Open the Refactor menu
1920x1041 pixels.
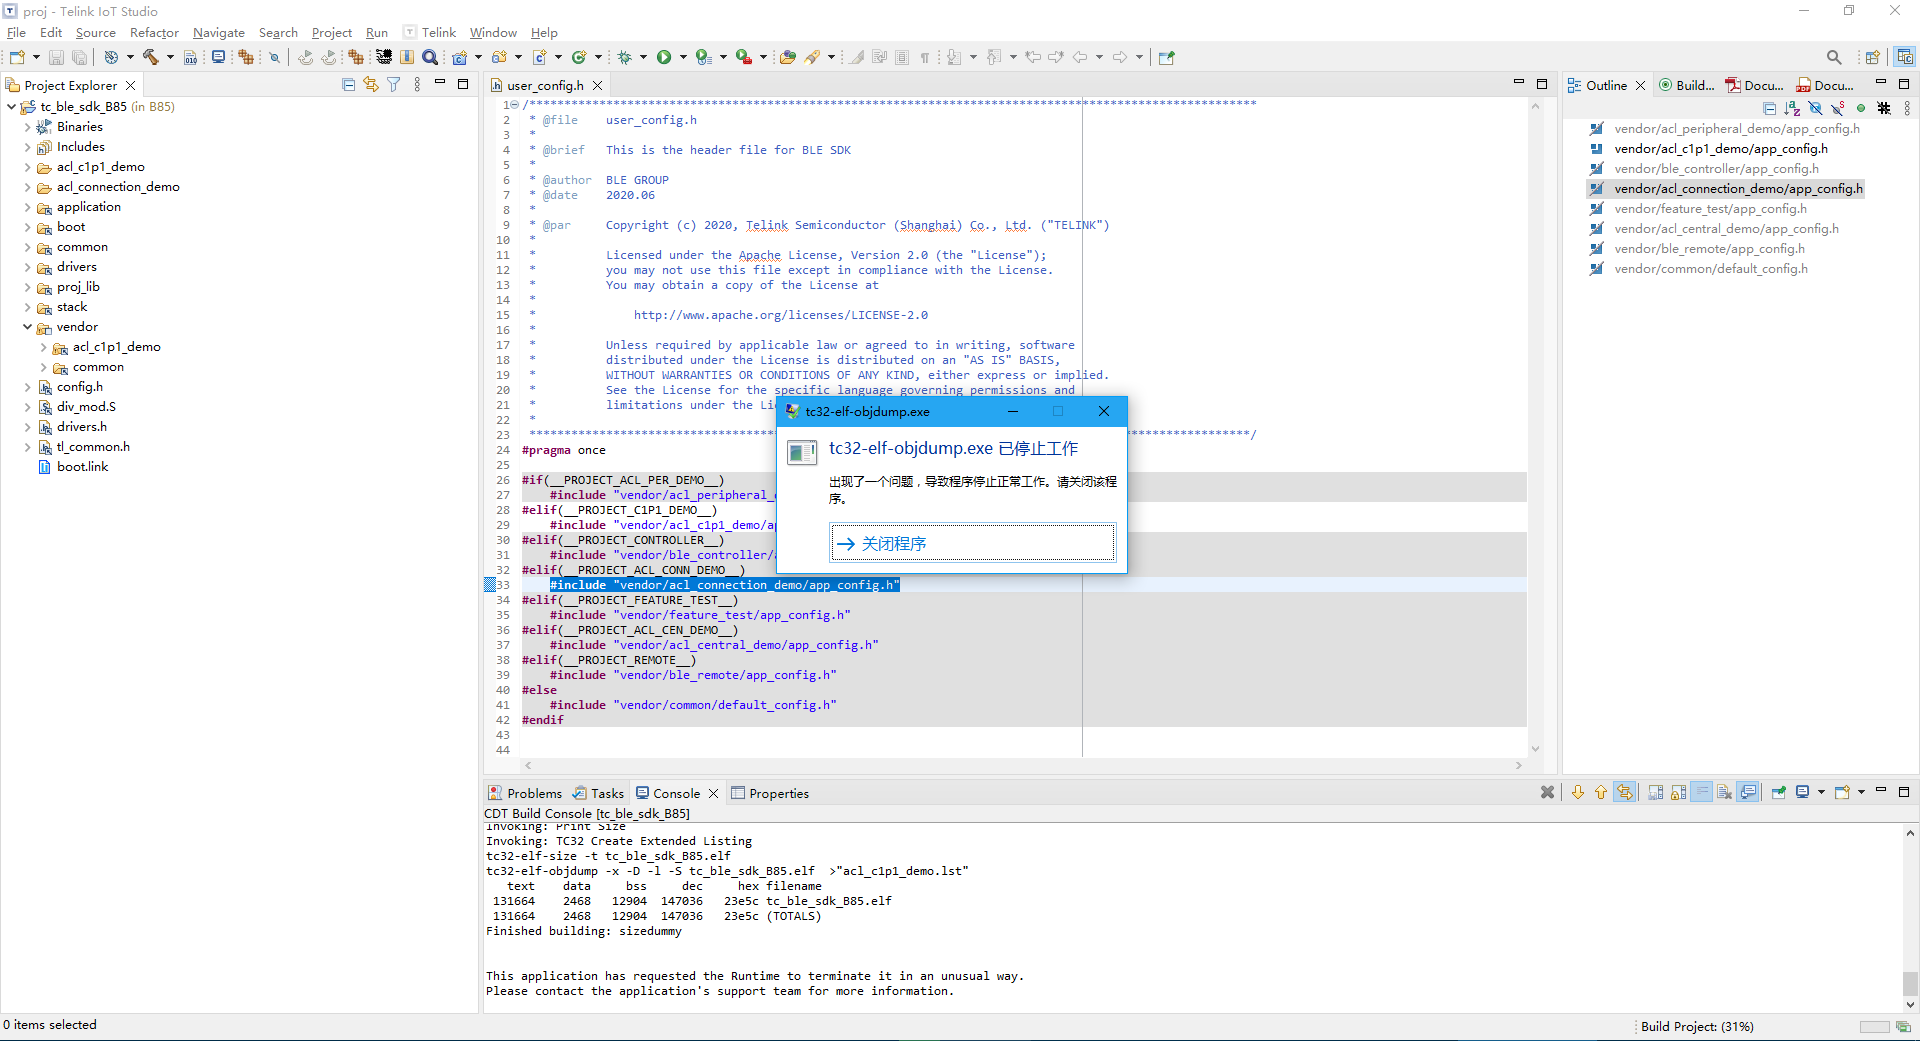tap(154, 33)
